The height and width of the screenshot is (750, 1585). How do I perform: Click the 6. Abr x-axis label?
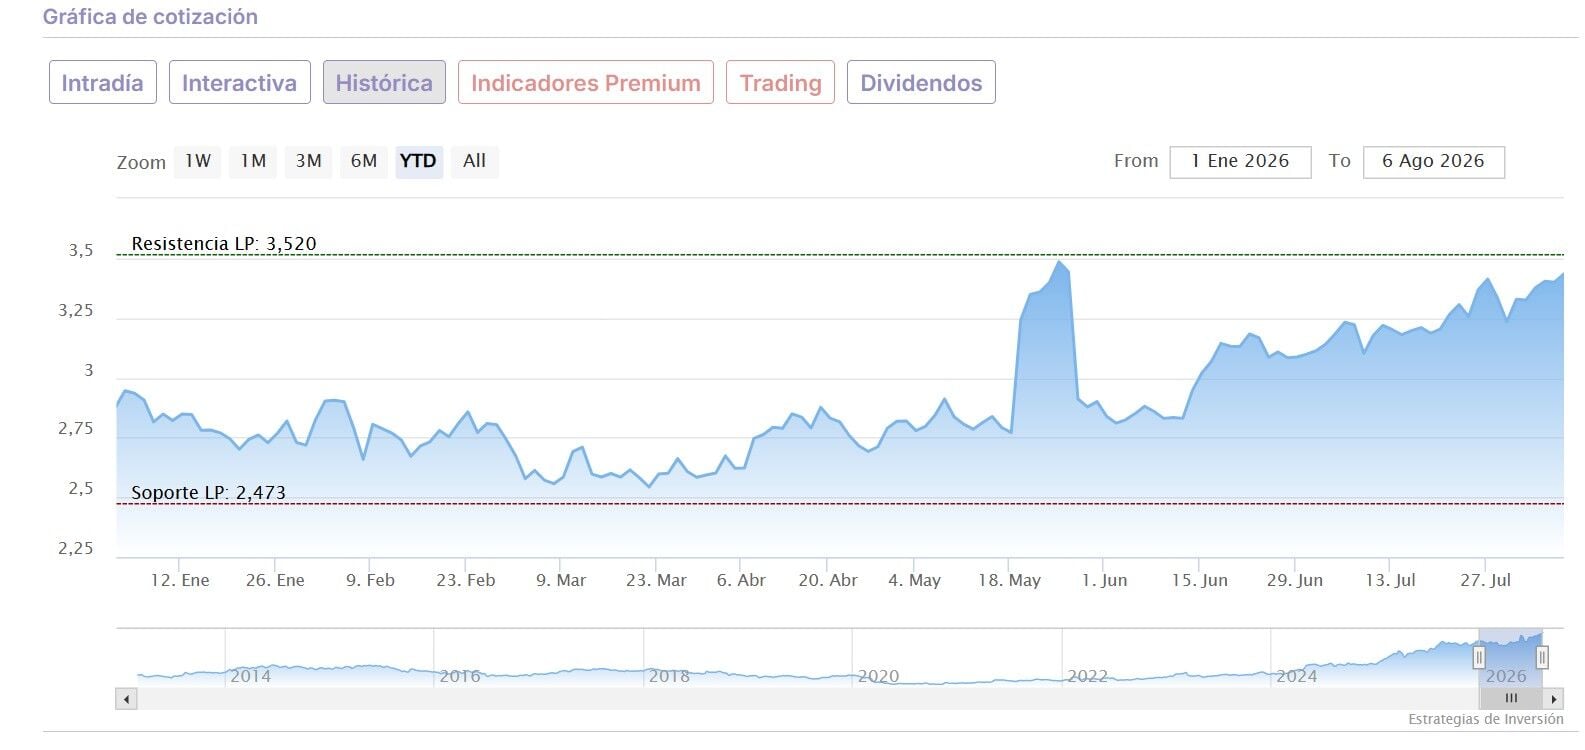[741, 580]
